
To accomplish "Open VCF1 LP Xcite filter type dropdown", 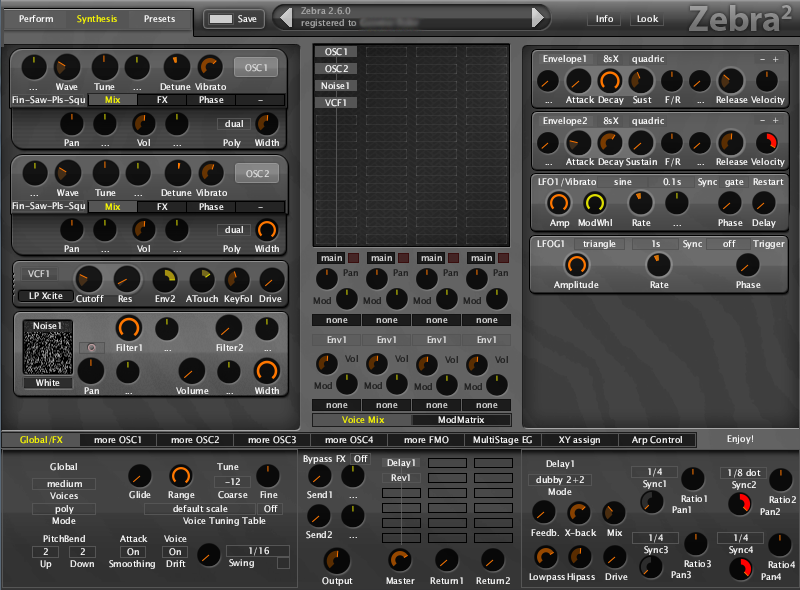I will (x=45, y=296).
